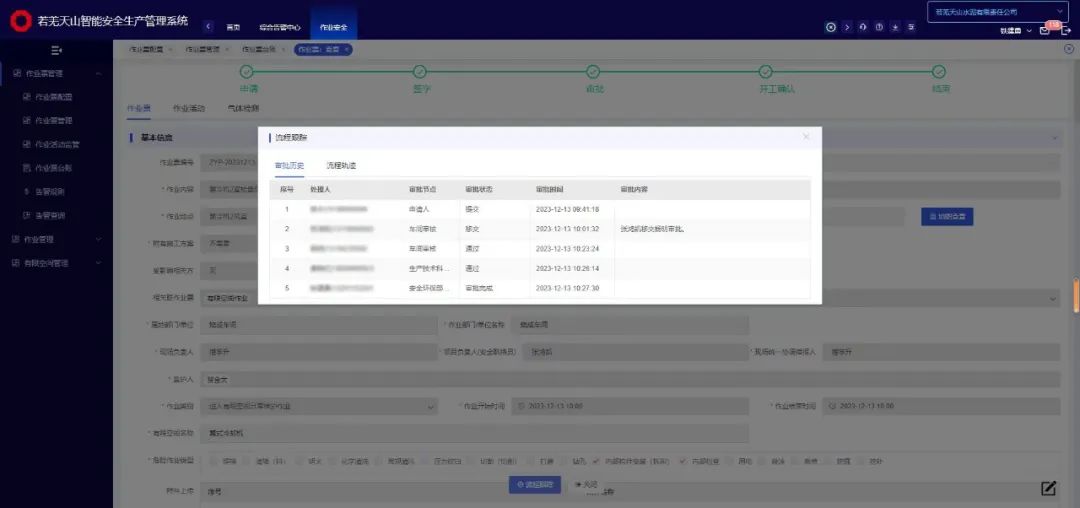
Task: Click the edit pencil icon at bottom right
Action: (1048, 488)
